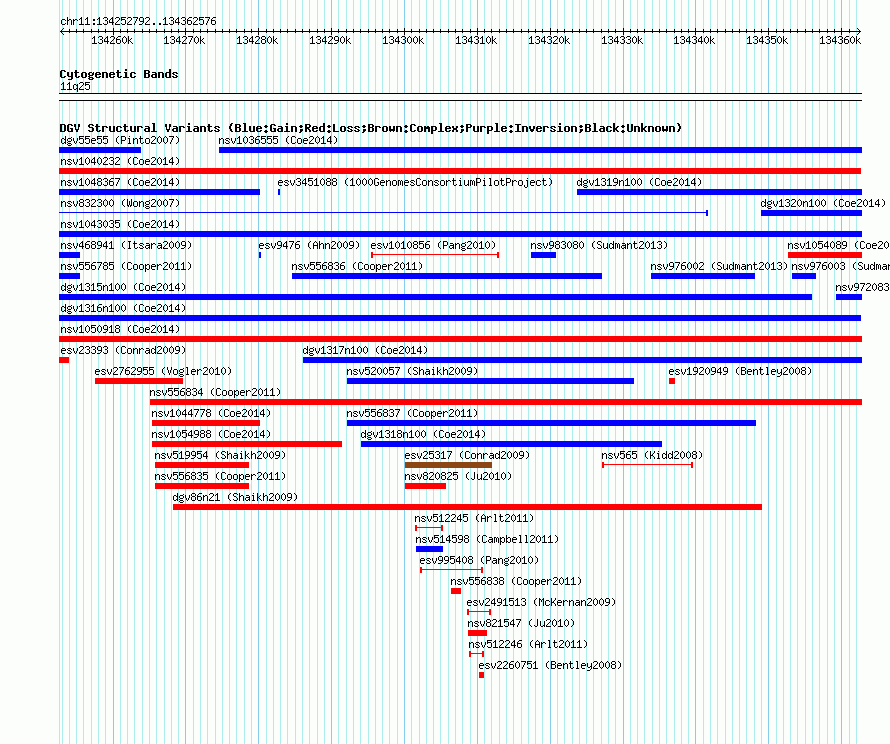Select the dgv1320n100 (Coe2014) variant label
890x744 pixels.
(x=823, y=203)
